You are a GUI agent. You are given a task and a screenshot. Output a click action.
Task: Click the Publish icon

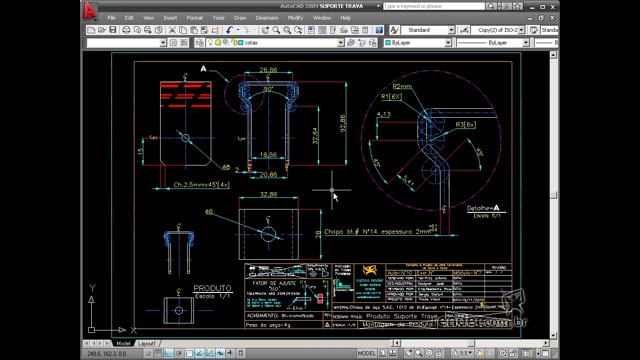(x=148, y=30)
